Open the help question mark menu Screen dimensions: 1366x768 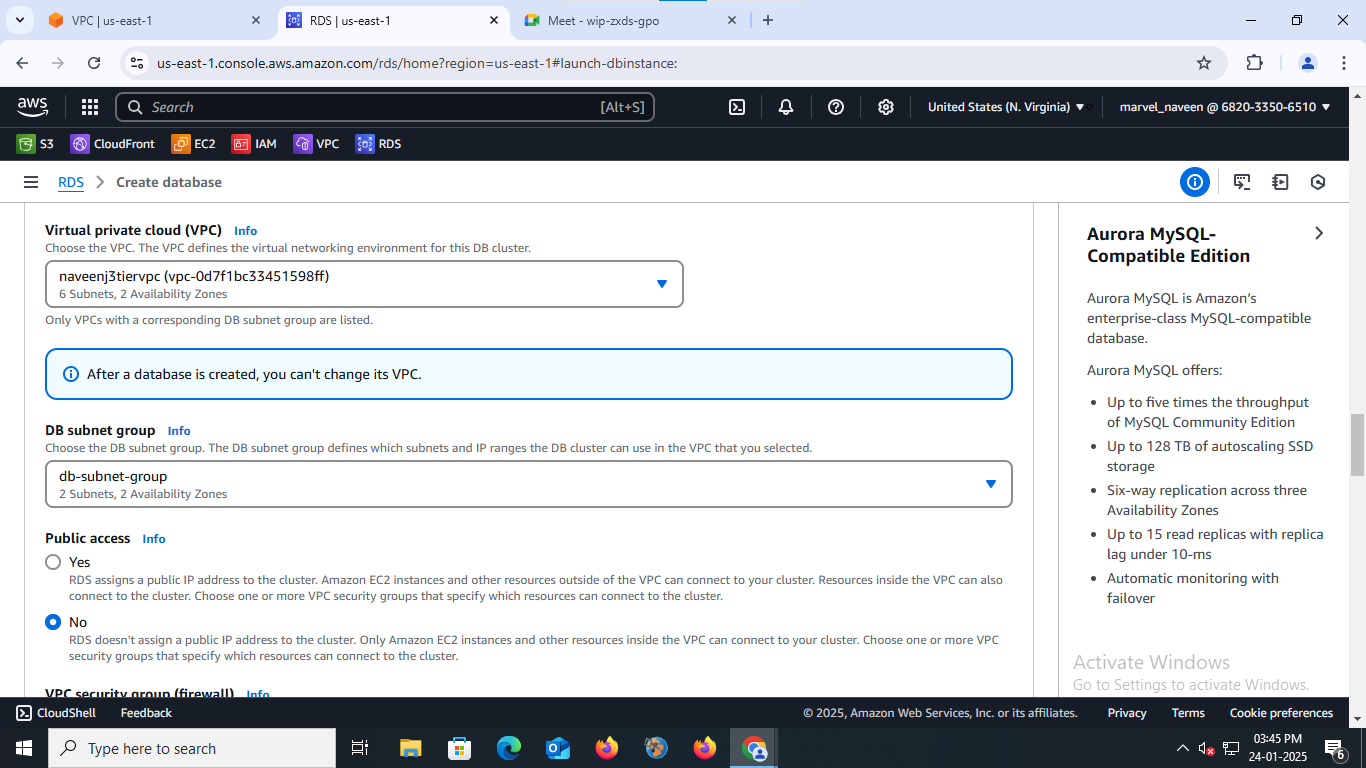(x=836, y=107)
